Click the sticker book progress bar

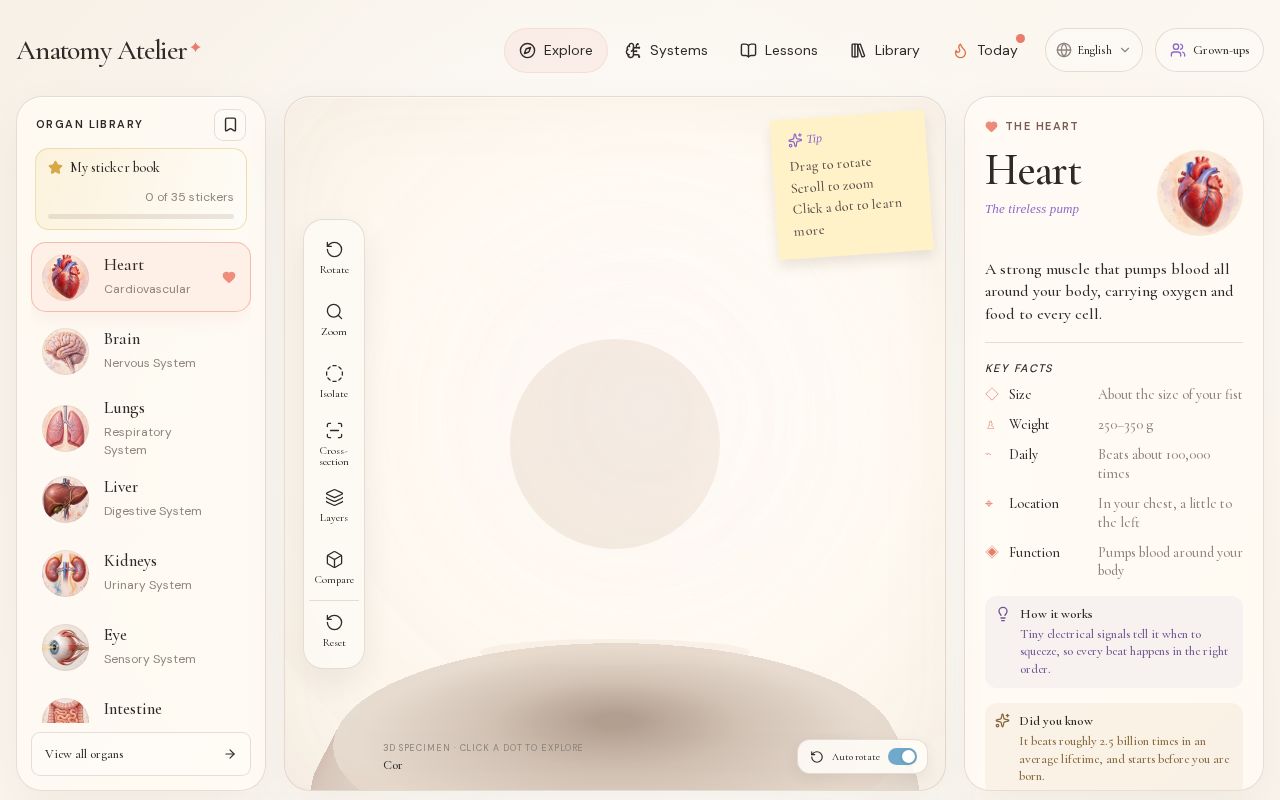141,216
